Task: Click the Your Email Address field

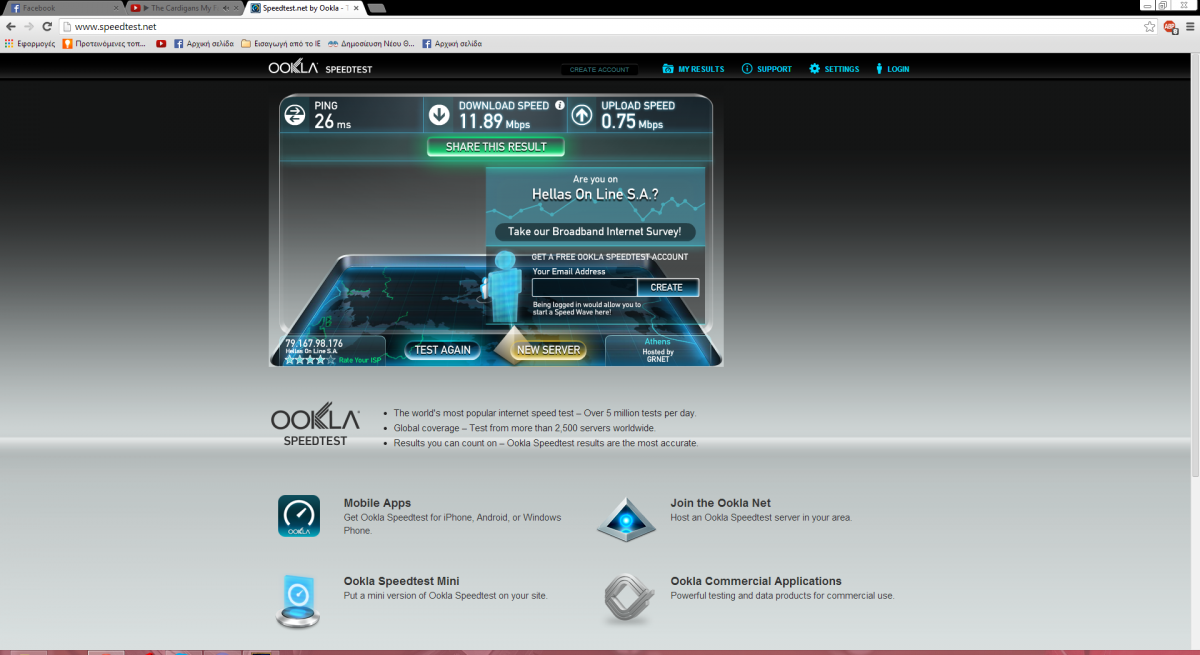Action: tap(584, 287)
